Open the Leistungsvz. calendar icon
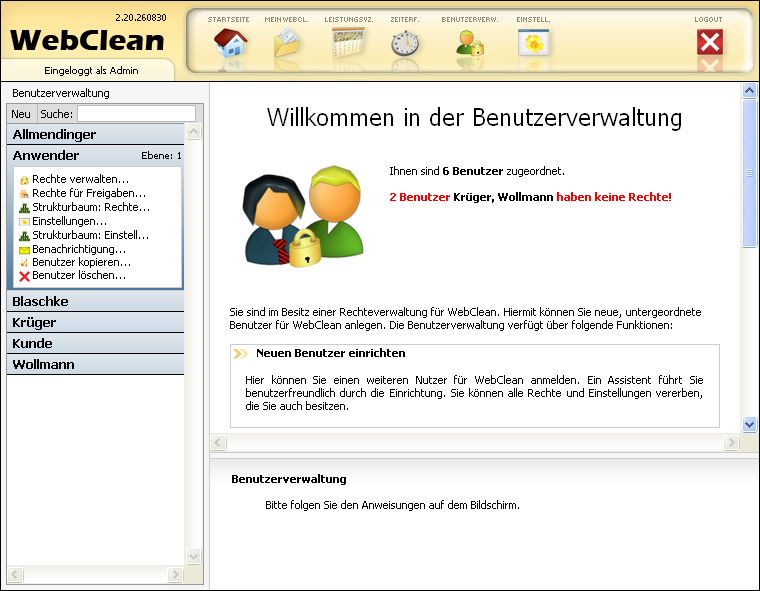Image resolution: width=760 pixels, height=591 pixels. click(x=348, y=42)
